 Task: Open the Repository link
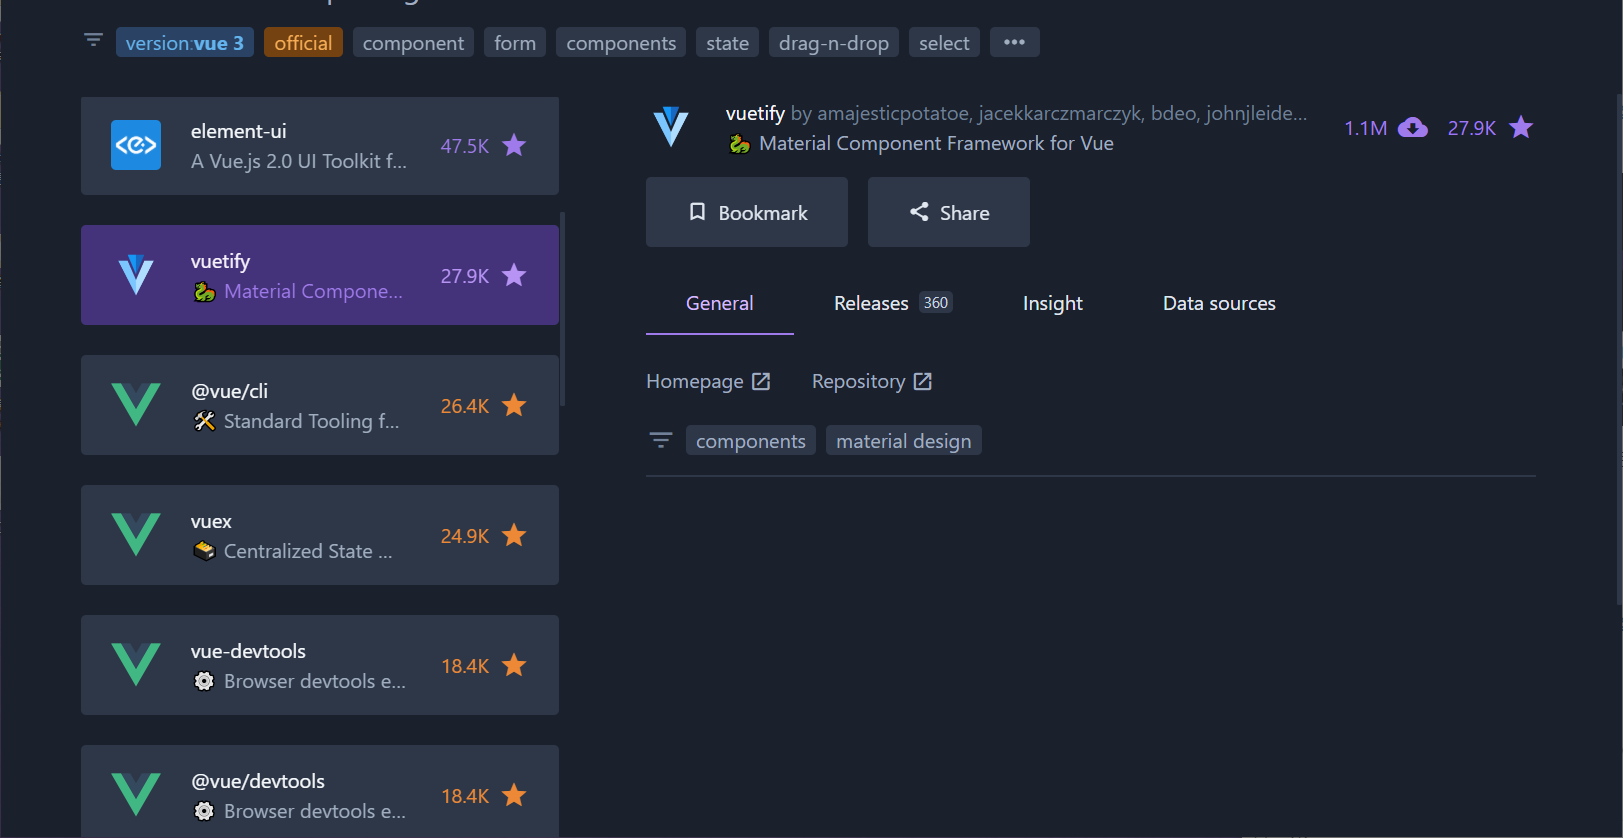[x=872, y=381]
